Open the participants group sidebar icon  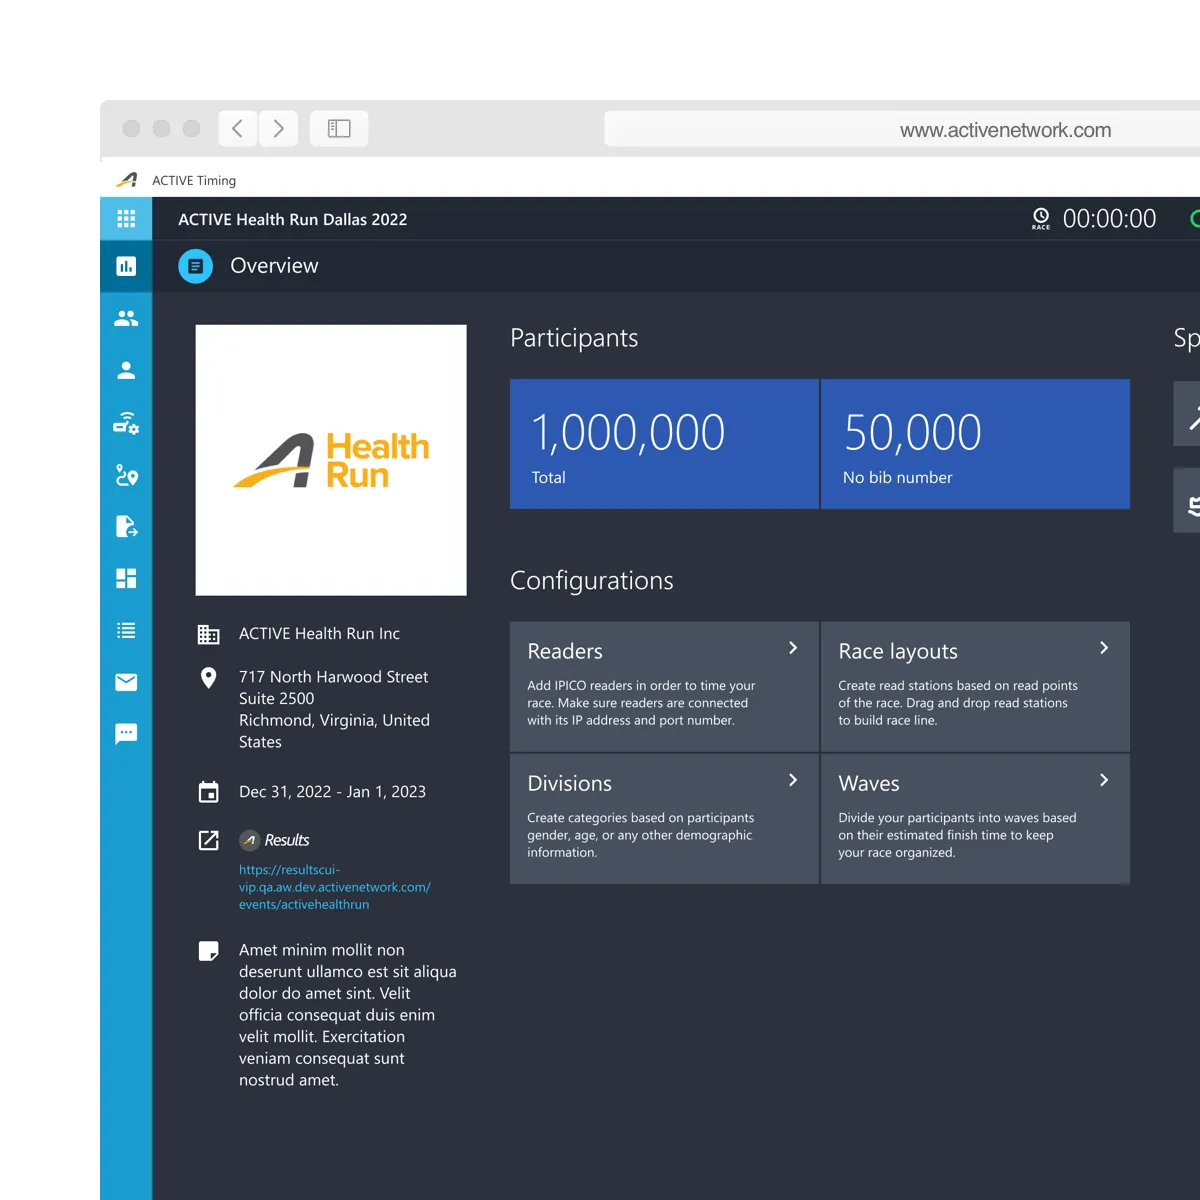click(126, 318)
